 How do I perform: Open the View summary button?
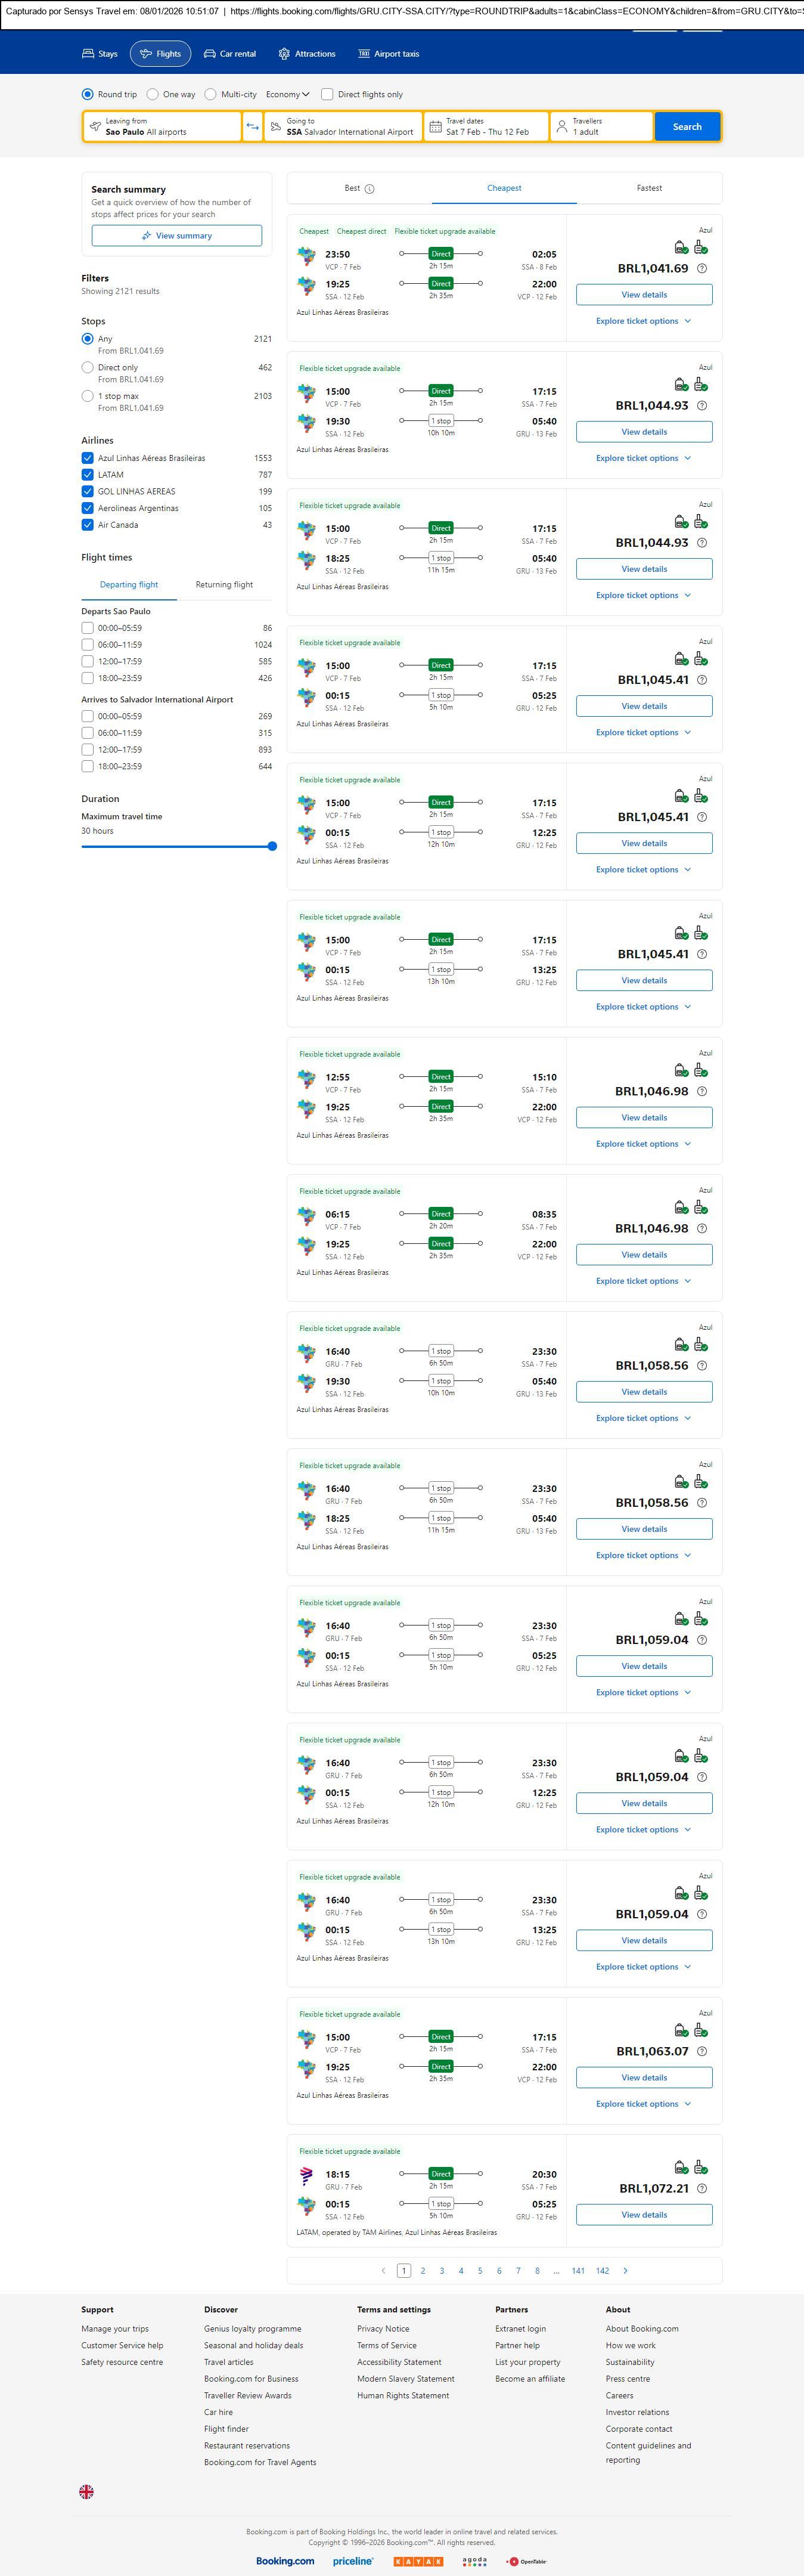[x=177, y=236]
